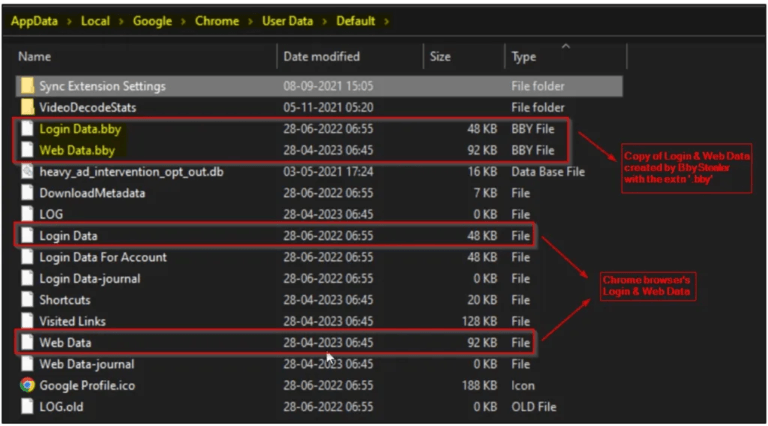Select the VideoDecodeStats folder name

tap(88, 107)
